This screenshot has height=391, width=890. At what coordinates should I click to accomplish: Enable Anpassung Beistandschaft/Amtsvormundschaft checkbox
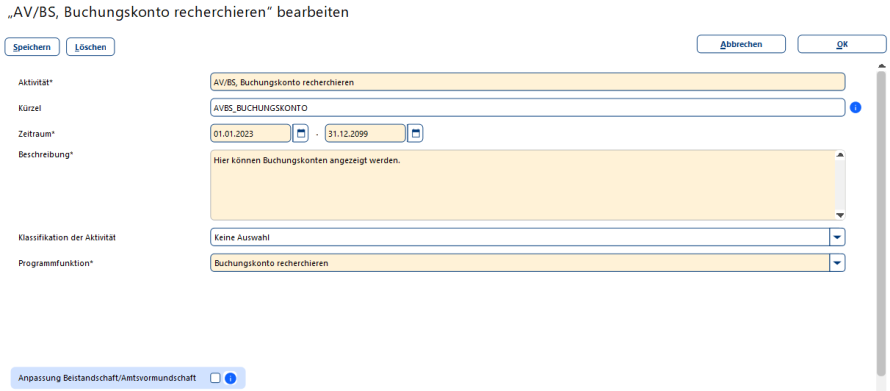pos(215,378)
